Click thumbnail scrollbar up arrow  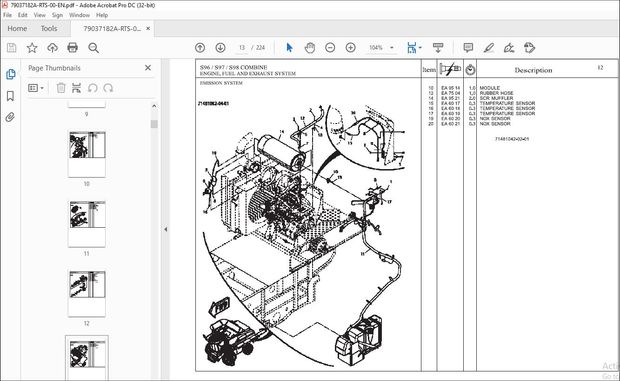[x=154, y=106]
